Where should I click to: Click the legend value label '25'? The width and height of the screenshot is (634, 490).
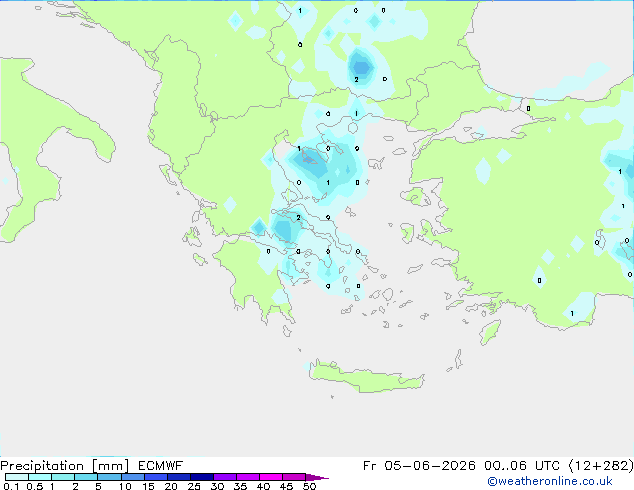194,486
